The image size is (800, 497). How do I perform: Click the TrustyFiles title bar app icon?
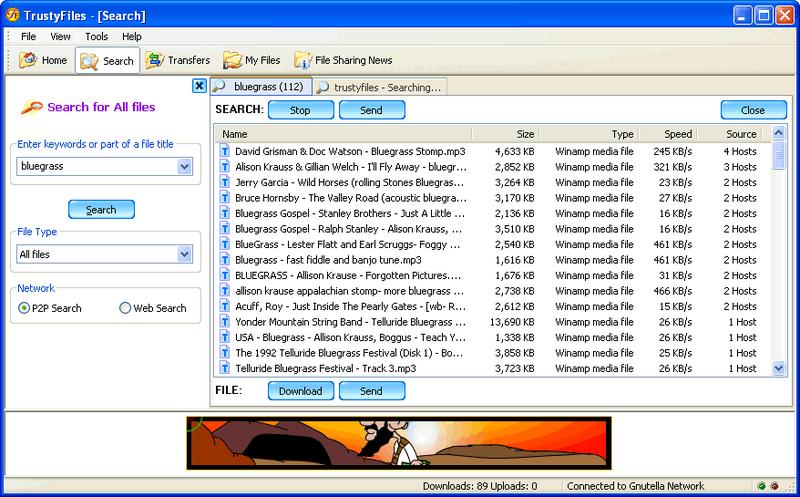13,15
